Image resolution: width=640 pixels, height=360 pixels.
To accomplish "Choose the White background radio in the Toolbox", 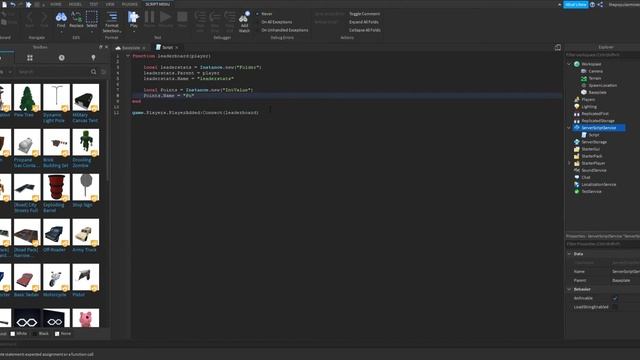I will point(13,334).
